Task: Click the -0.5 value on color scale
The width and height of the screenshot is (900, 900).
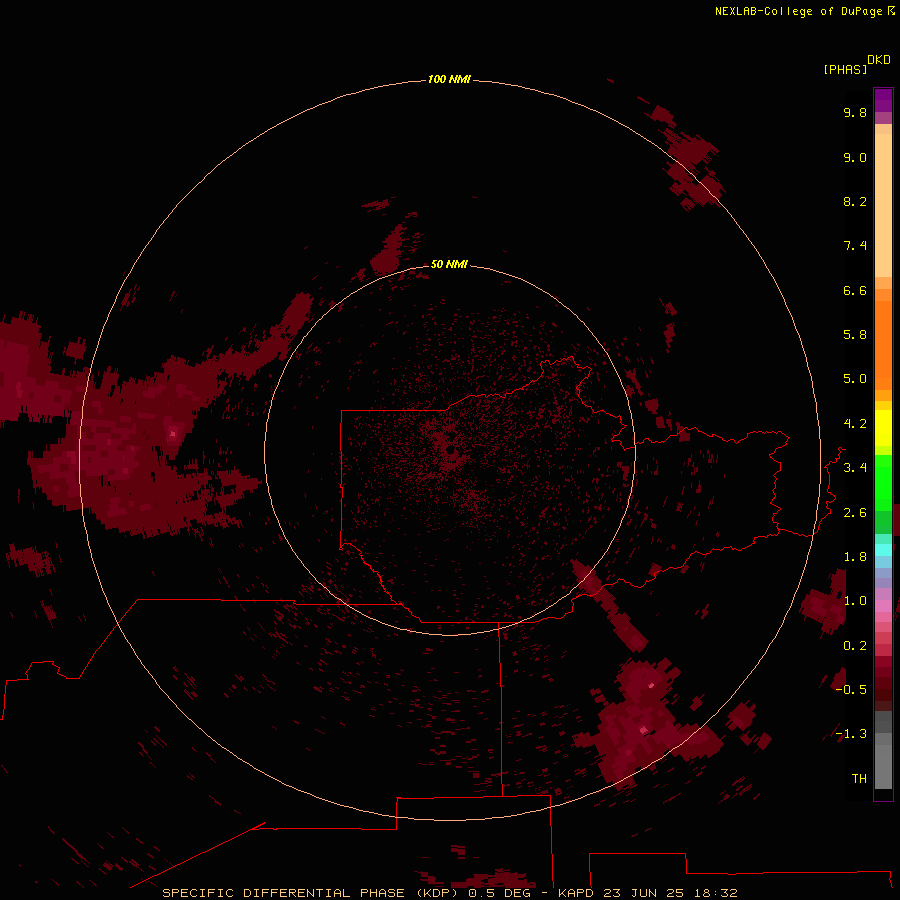Action: coord(851,690)
